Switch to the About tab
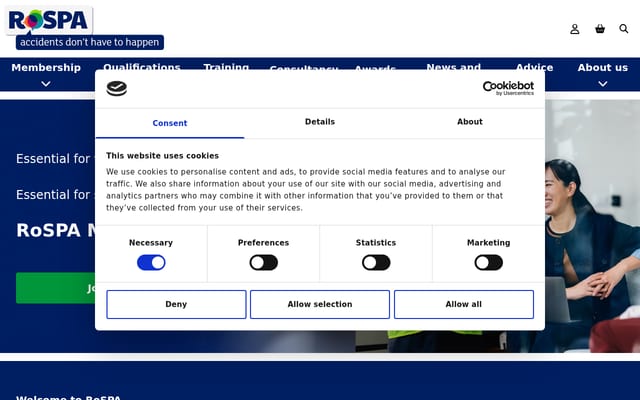 (469, 122)
